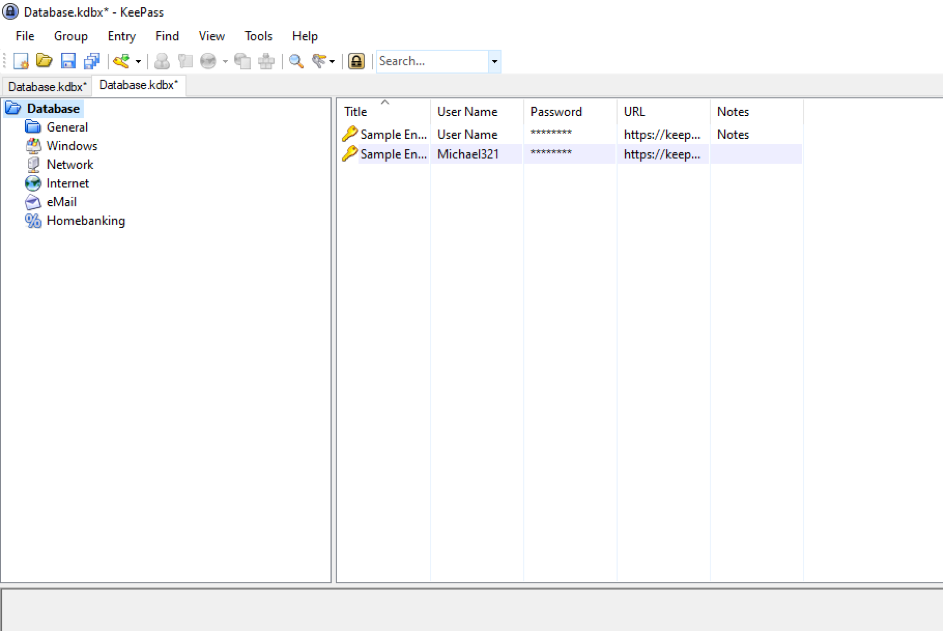Lock the workspace with the padlock icon

357,61
